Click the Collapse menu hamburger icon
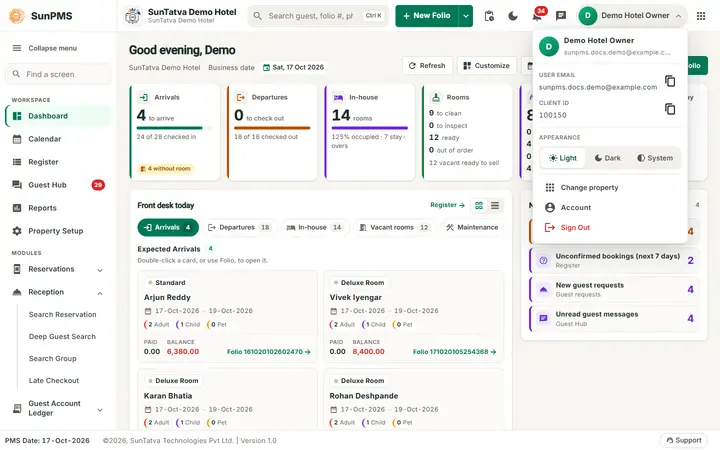The image size is (720, 450). click(17, 48)
